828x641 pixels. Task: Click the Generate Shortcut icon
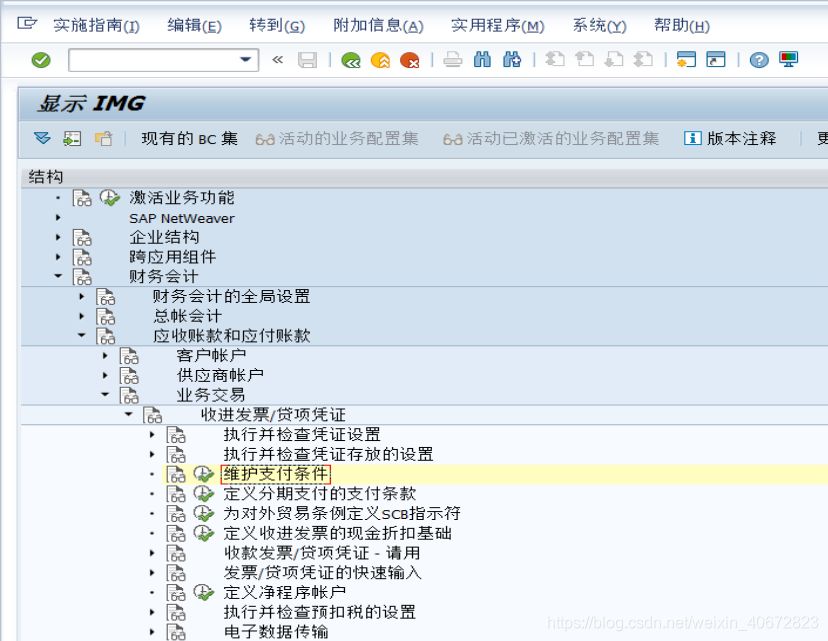tap(716, 60)
